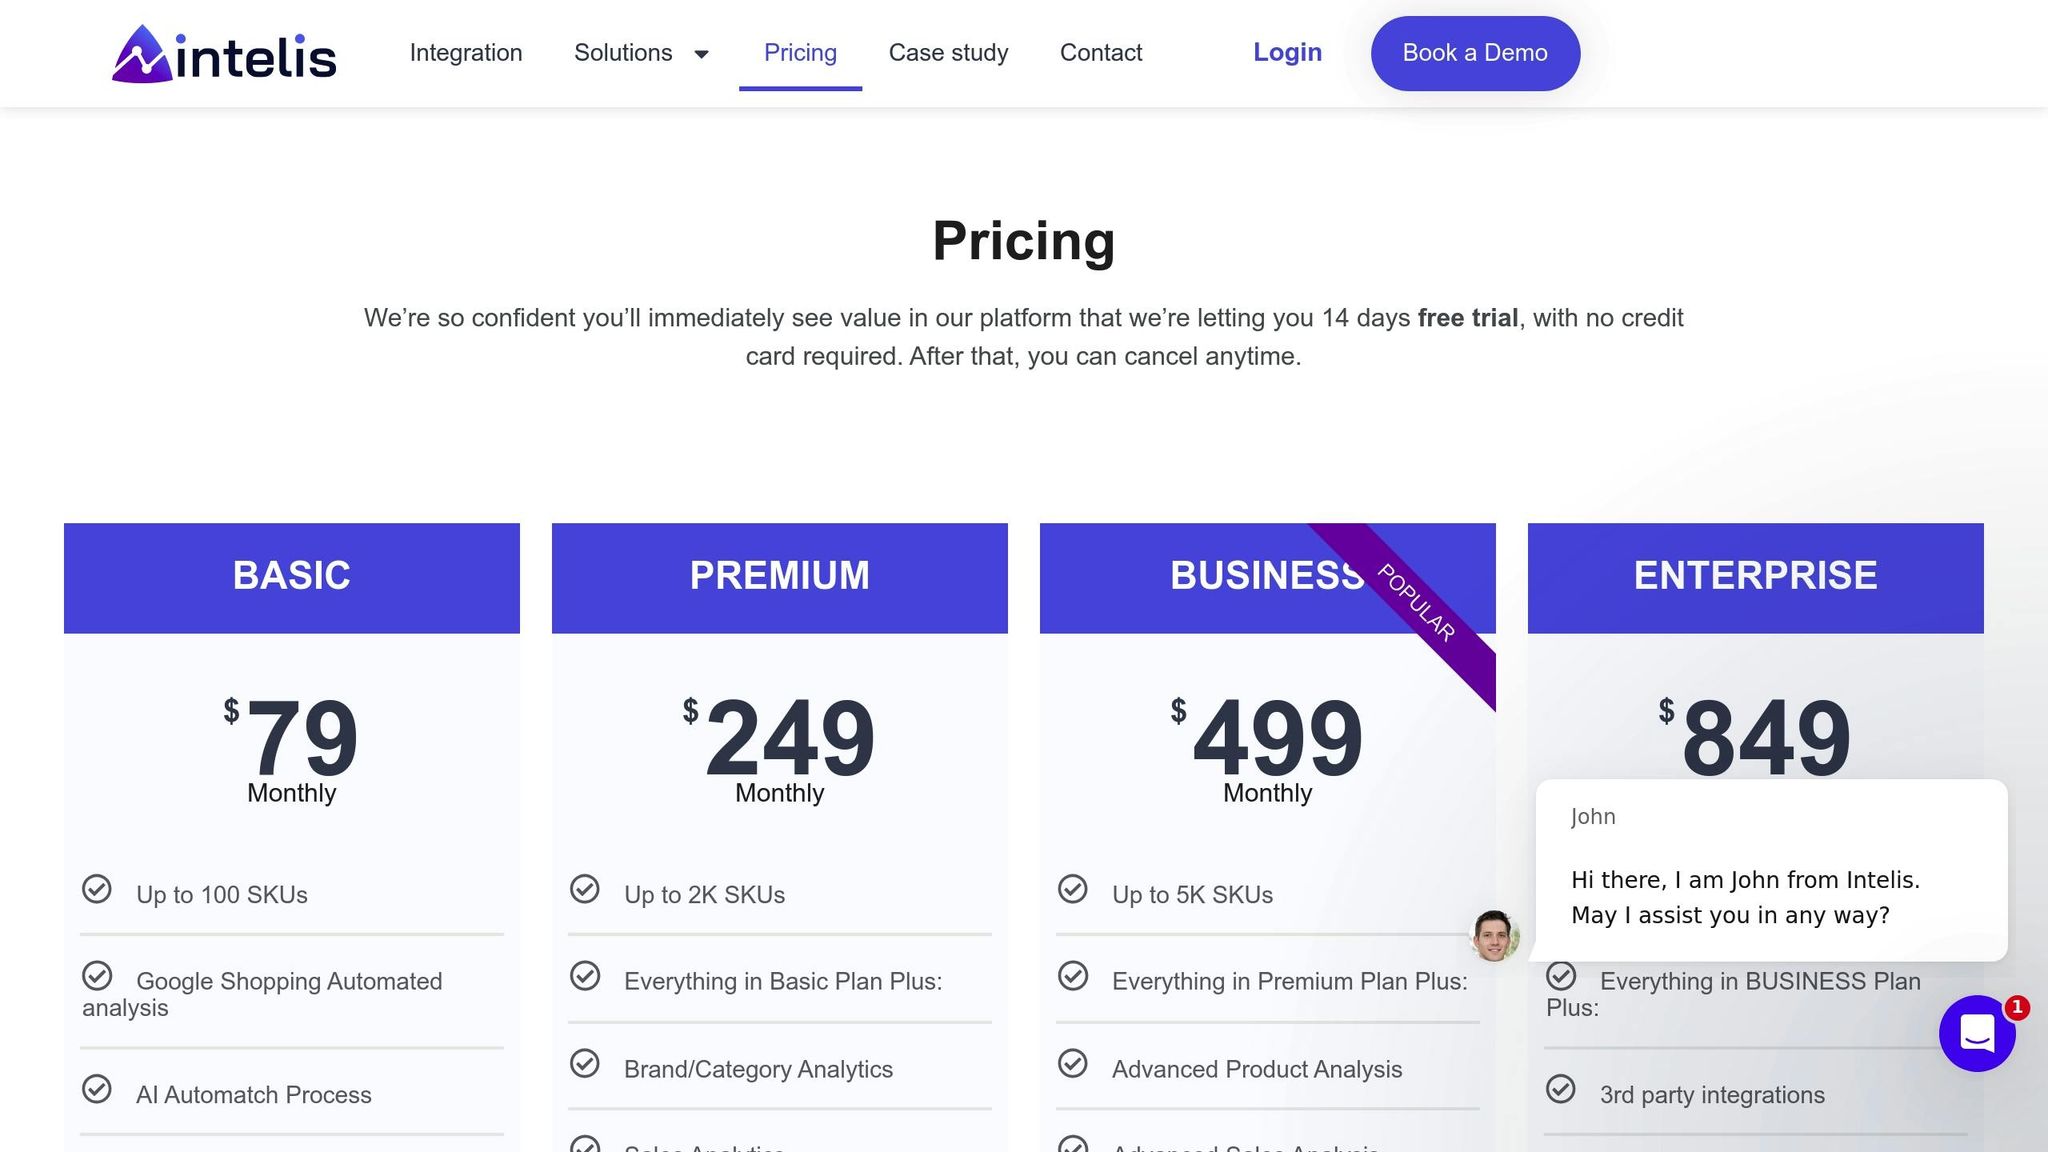Click the Login link

pyautogui.click(x=1287, y=53)
